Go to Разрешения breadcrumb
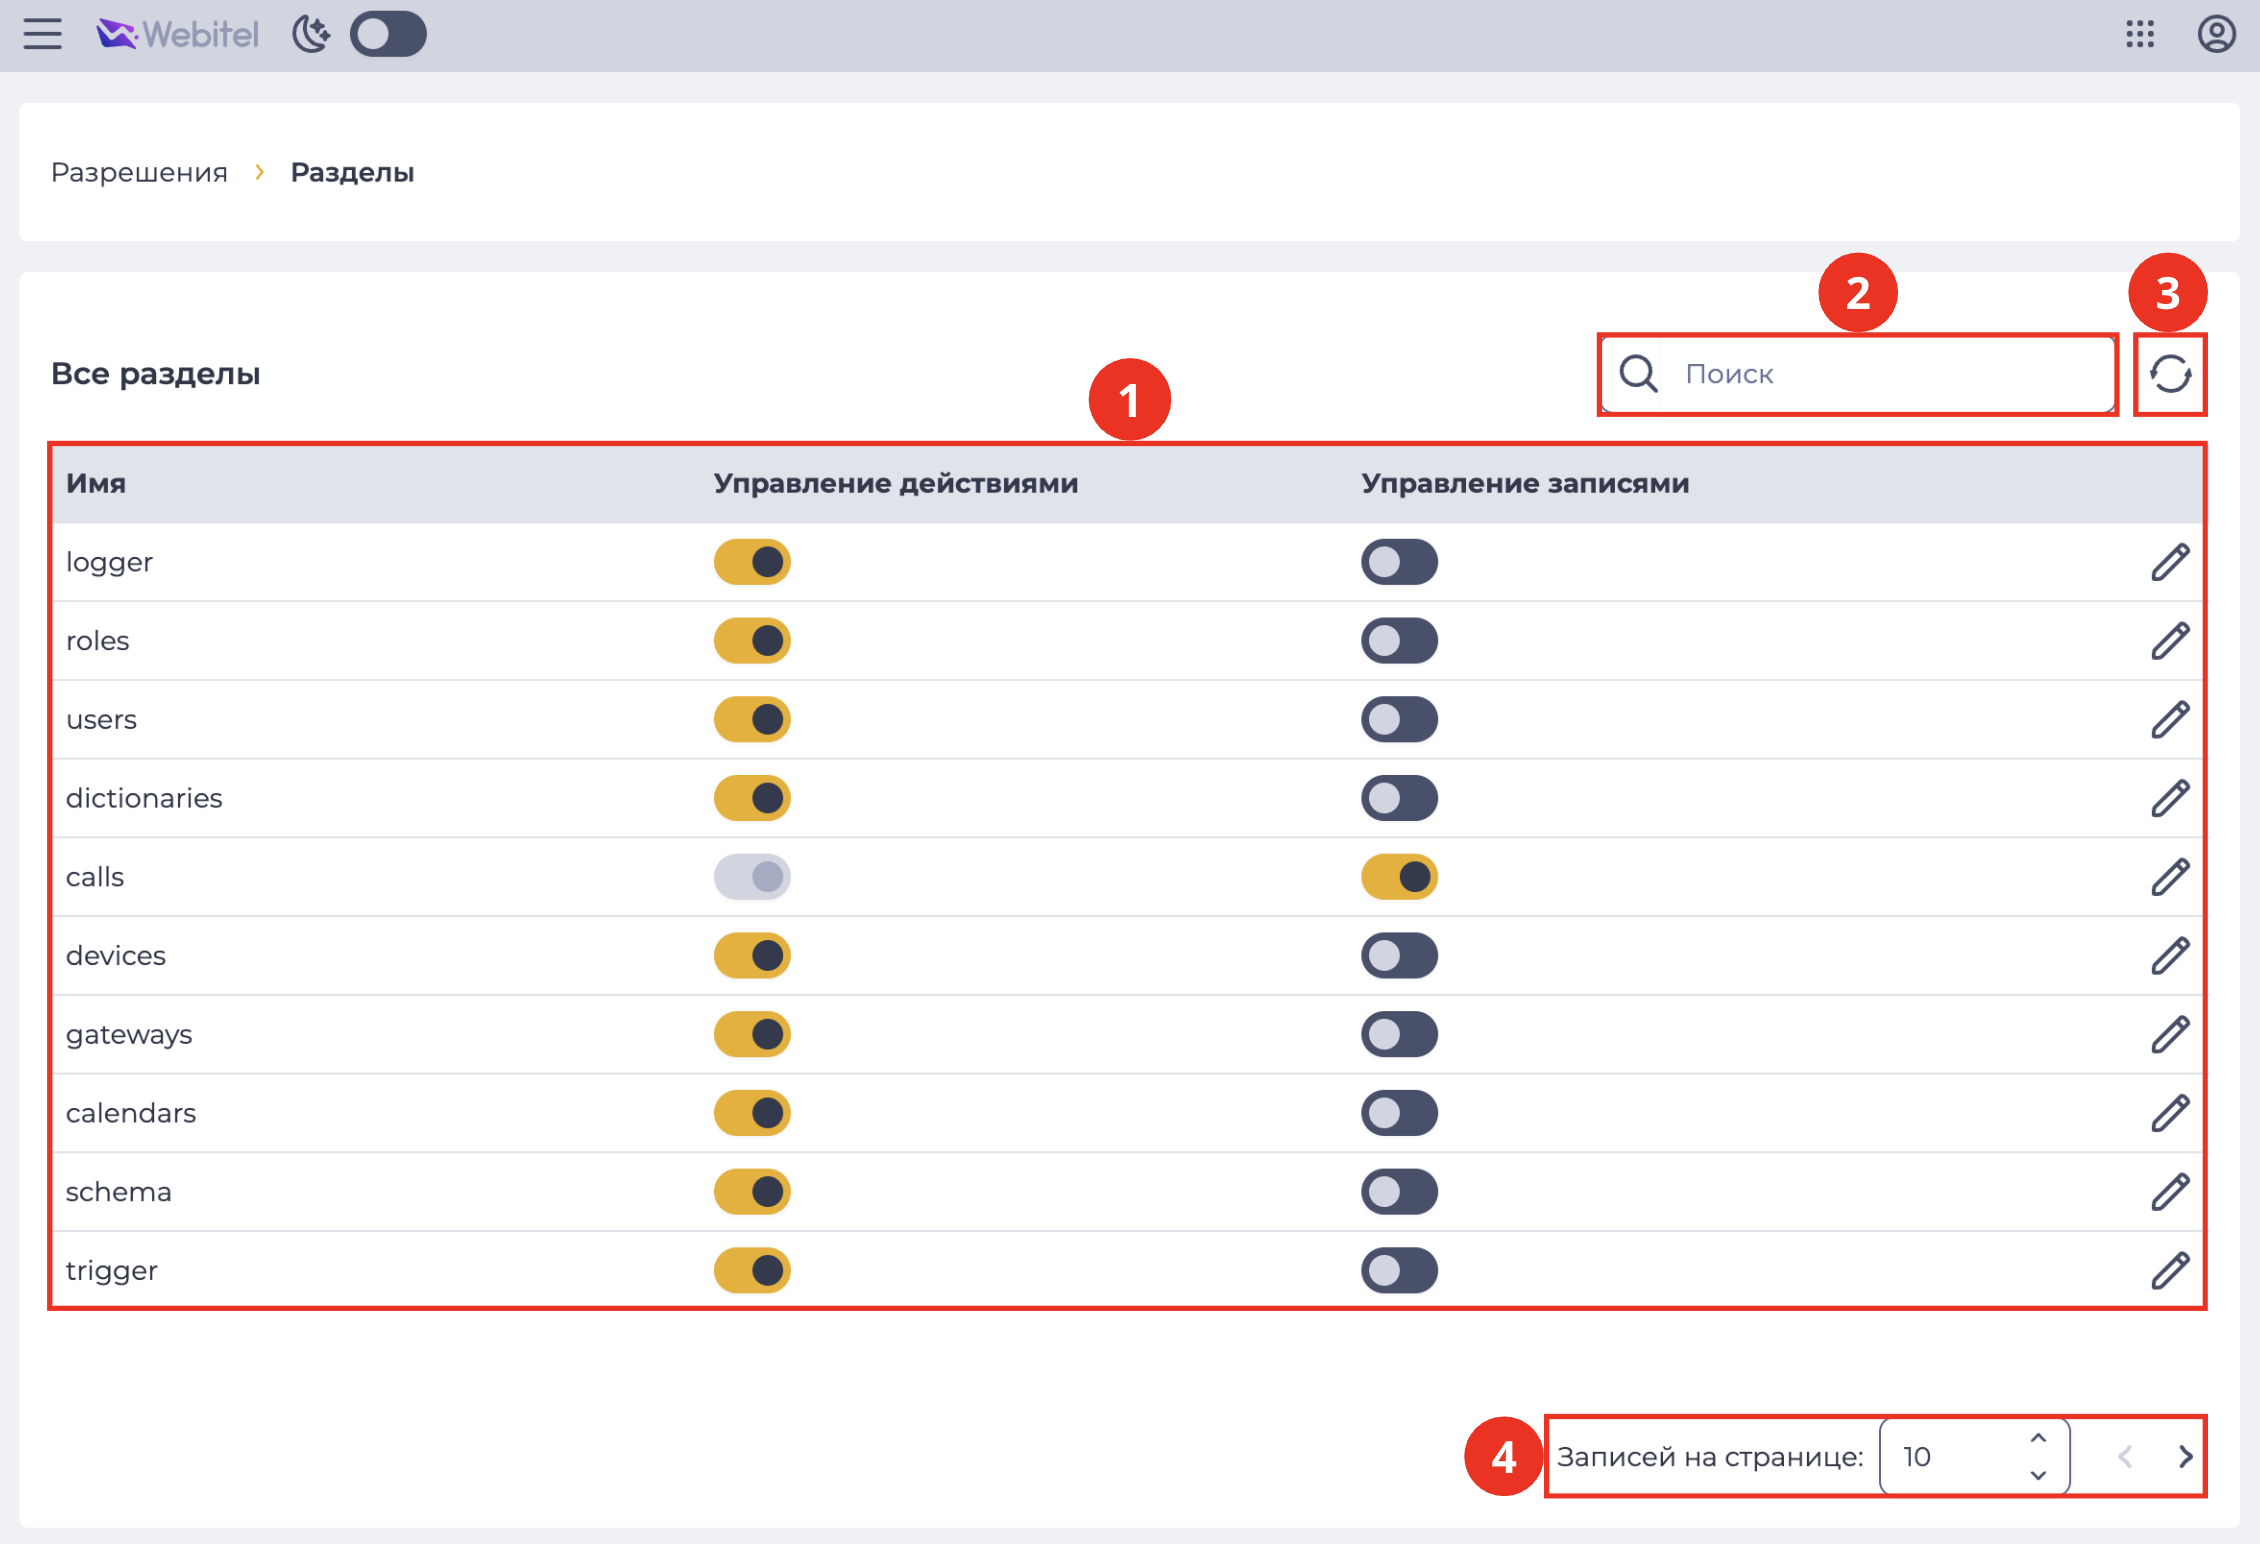This screenshot has height=1544, width=2260. (x=139, y=172)
